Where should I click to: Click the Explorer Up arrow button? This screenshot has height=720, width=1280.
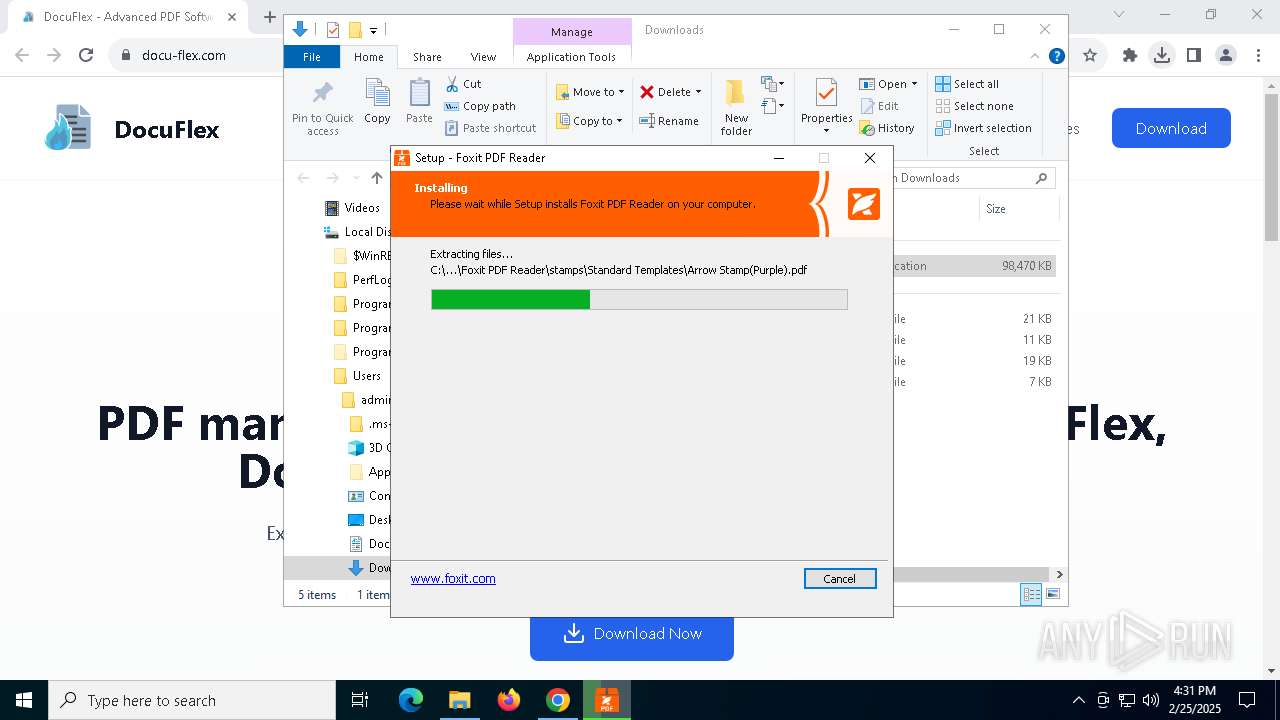point(377,178)
